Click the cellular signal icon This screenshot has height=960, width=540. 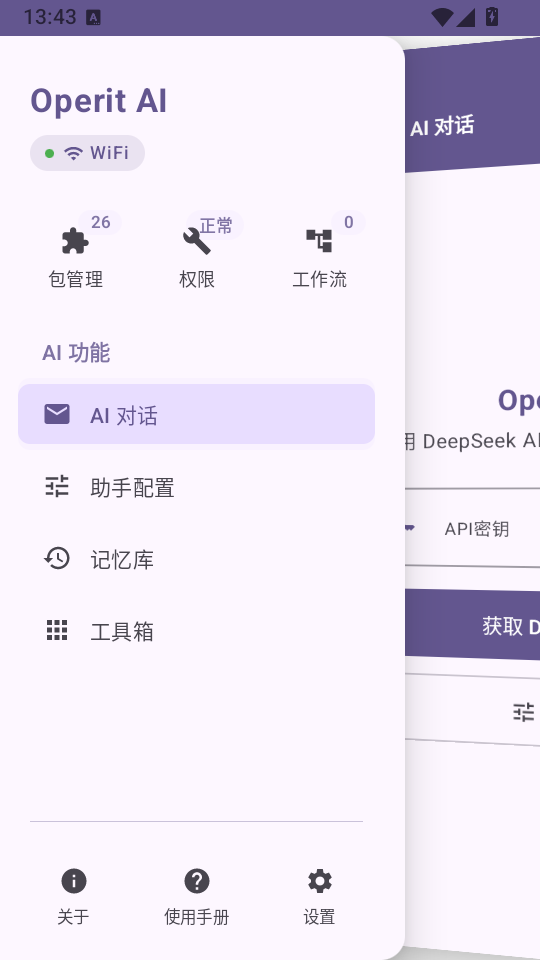pos(466,17)
